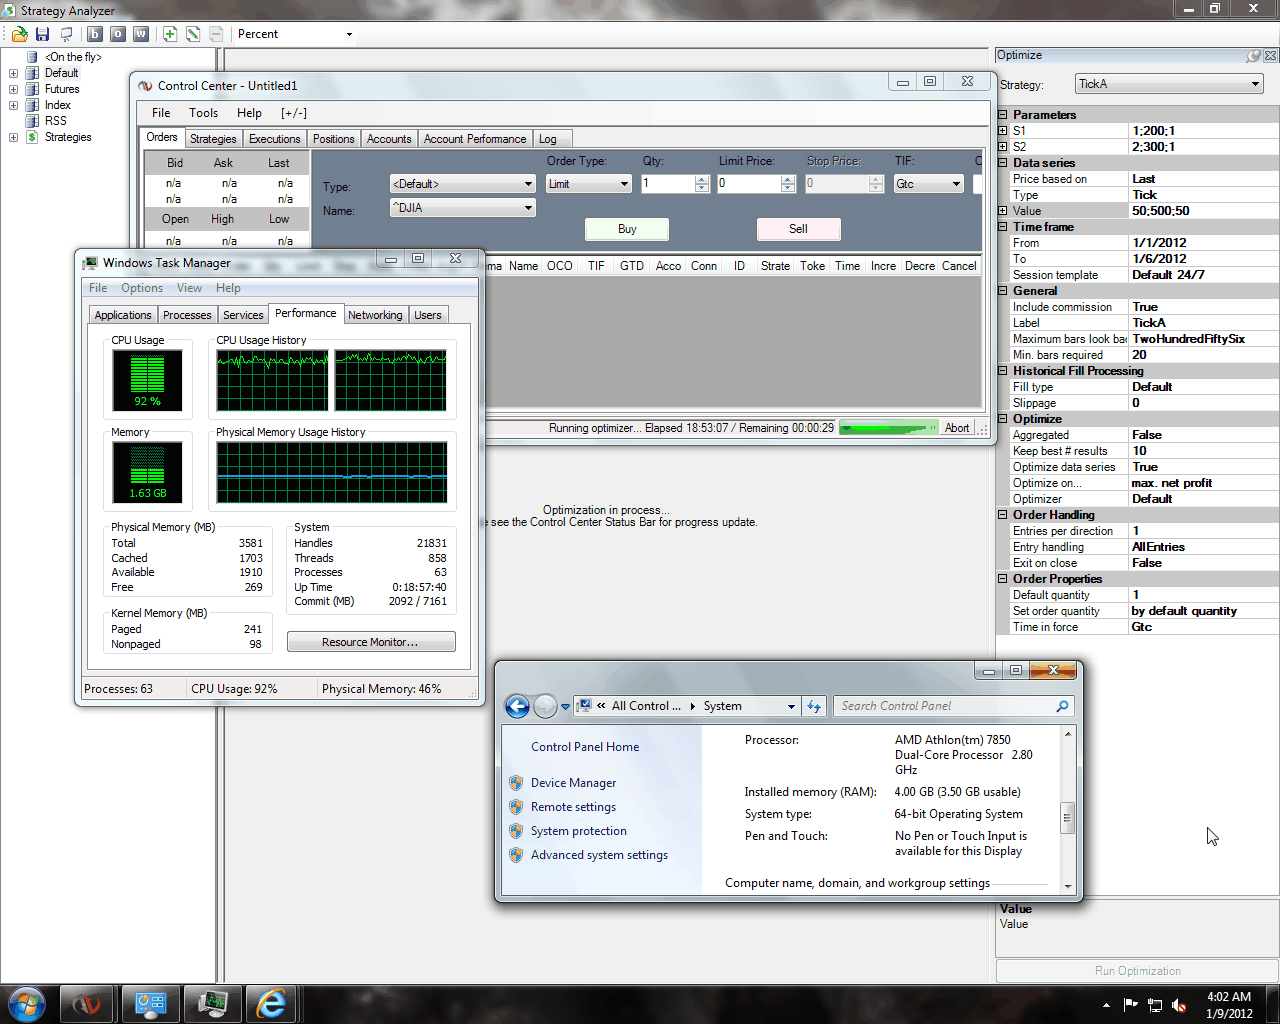The image size is (1280, 1024).
Task: Click the System window vertical scrollbar
Action: pyautogui.click(x=1067, y=816)
